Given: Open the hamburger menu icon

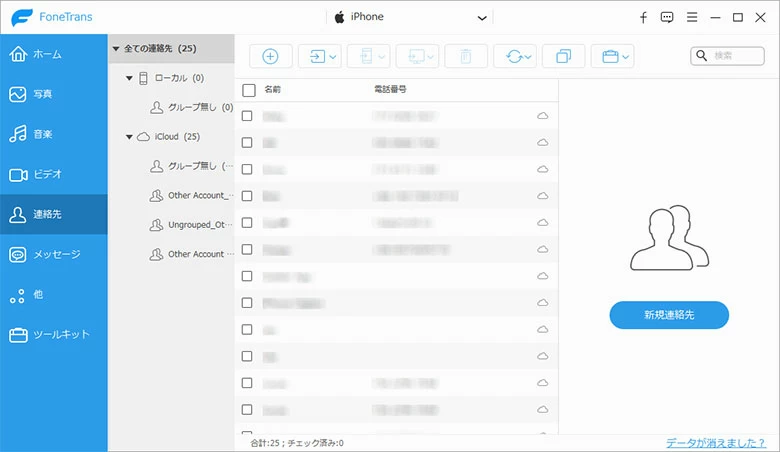Looking at the screenshot, I should (690, 18).
